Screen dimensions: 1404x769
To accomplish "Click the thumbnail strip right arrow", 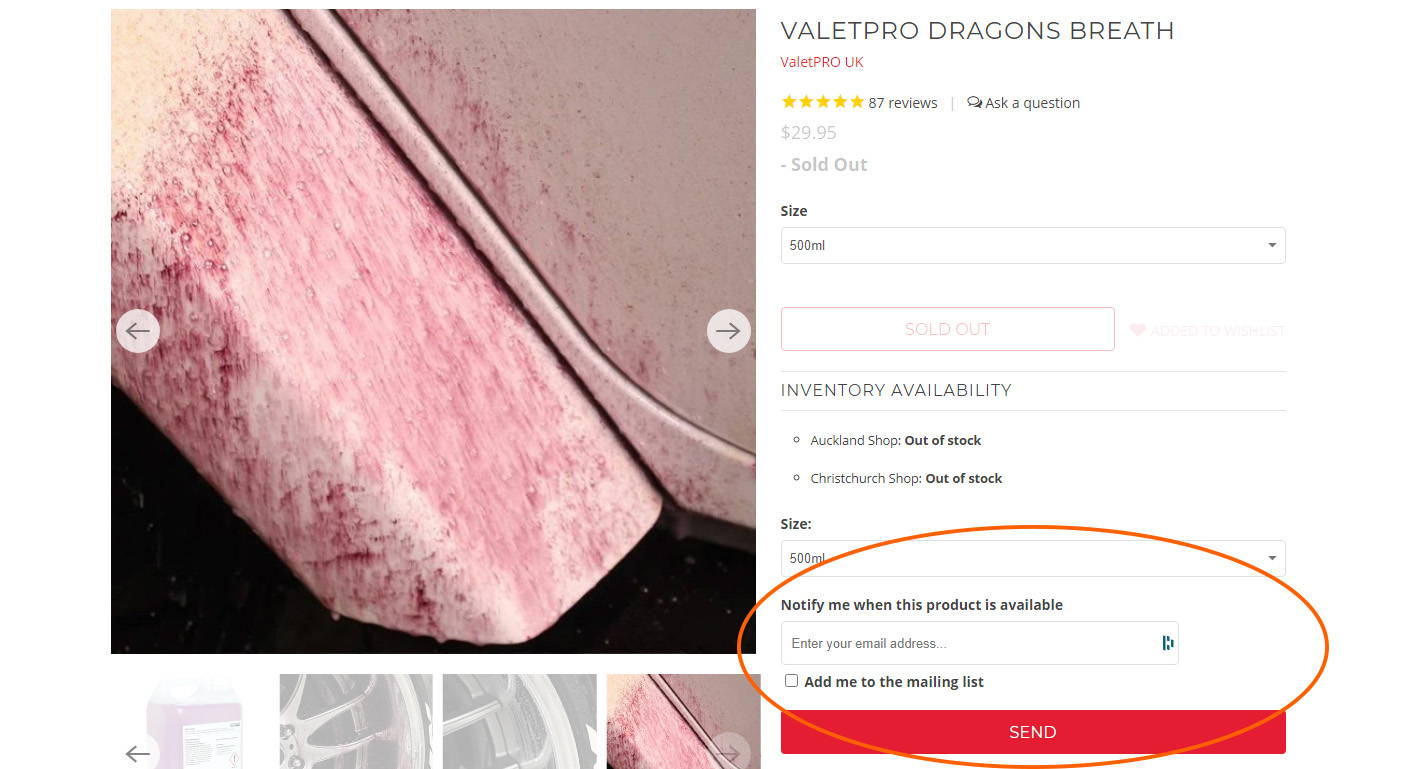I will [729, 754].
